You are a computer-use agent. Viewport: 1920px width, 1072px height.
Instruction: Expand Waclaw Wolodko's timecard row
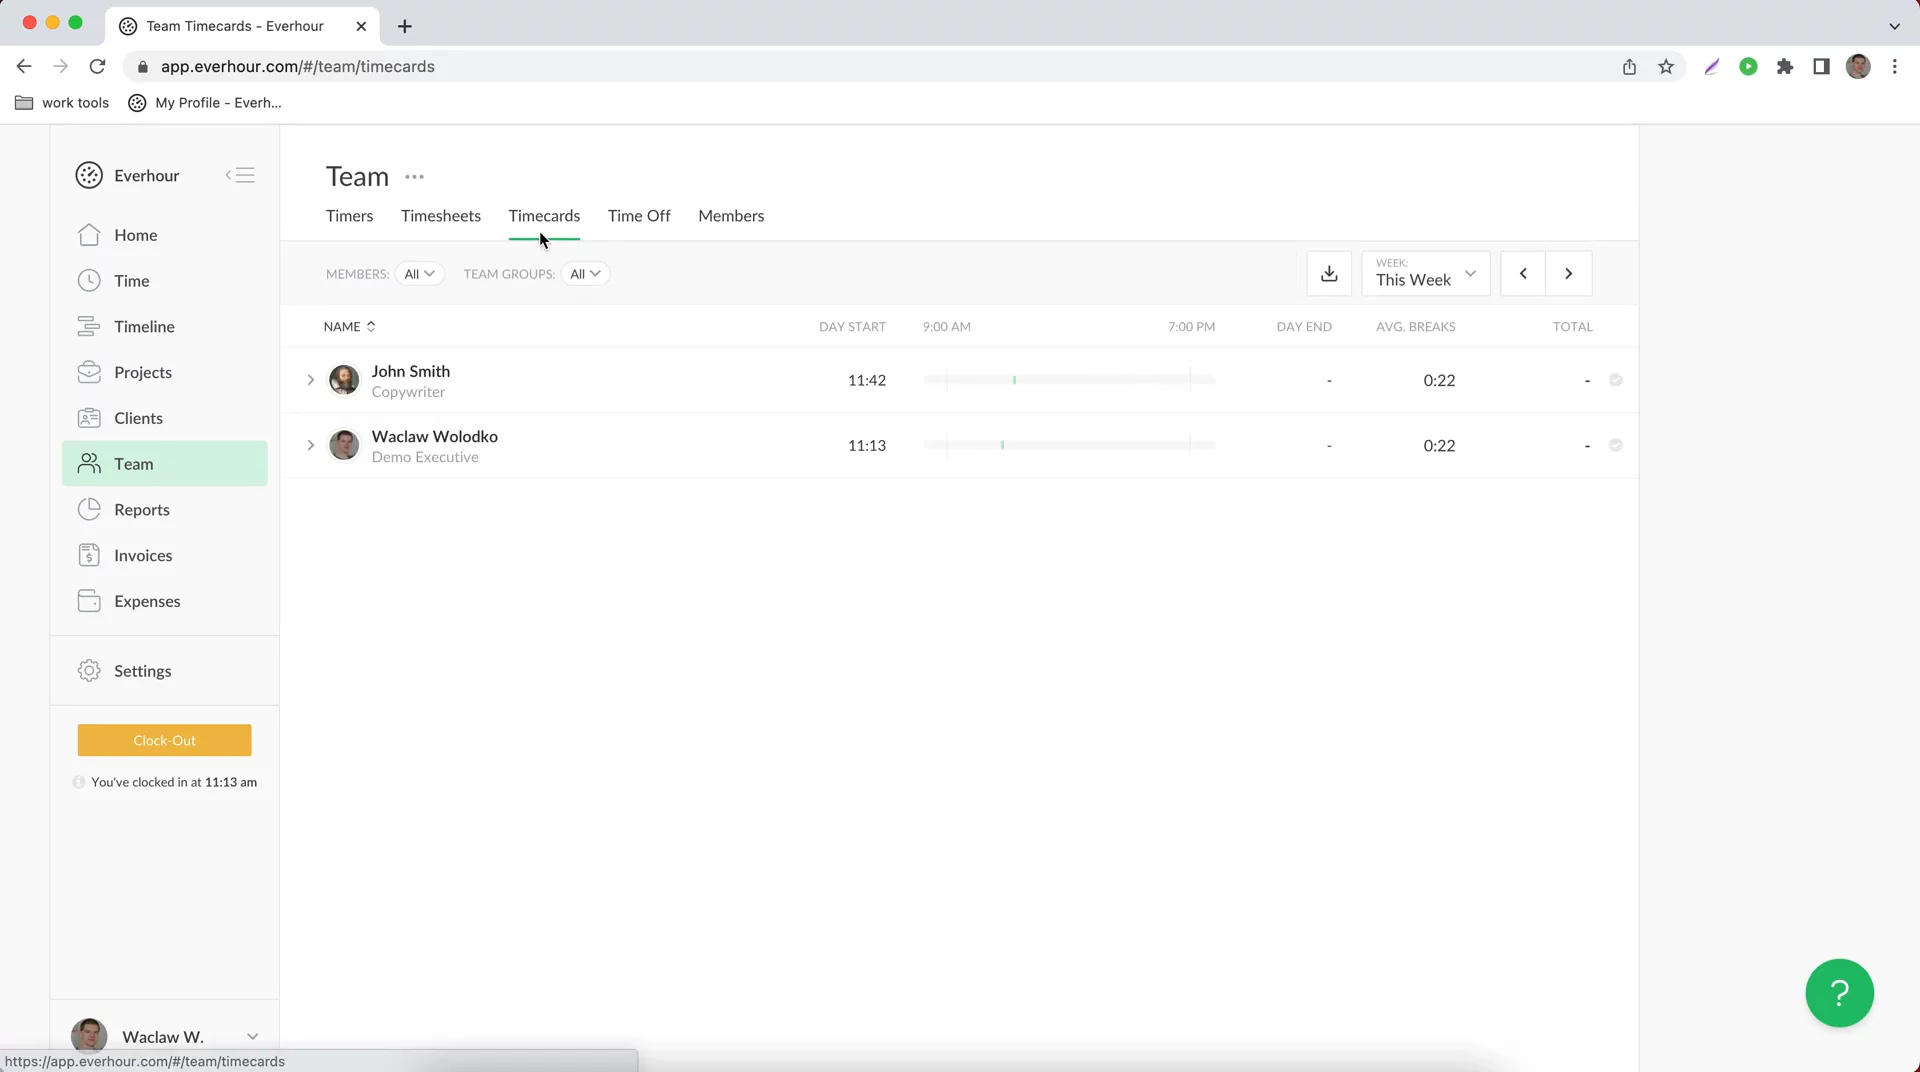310,446
